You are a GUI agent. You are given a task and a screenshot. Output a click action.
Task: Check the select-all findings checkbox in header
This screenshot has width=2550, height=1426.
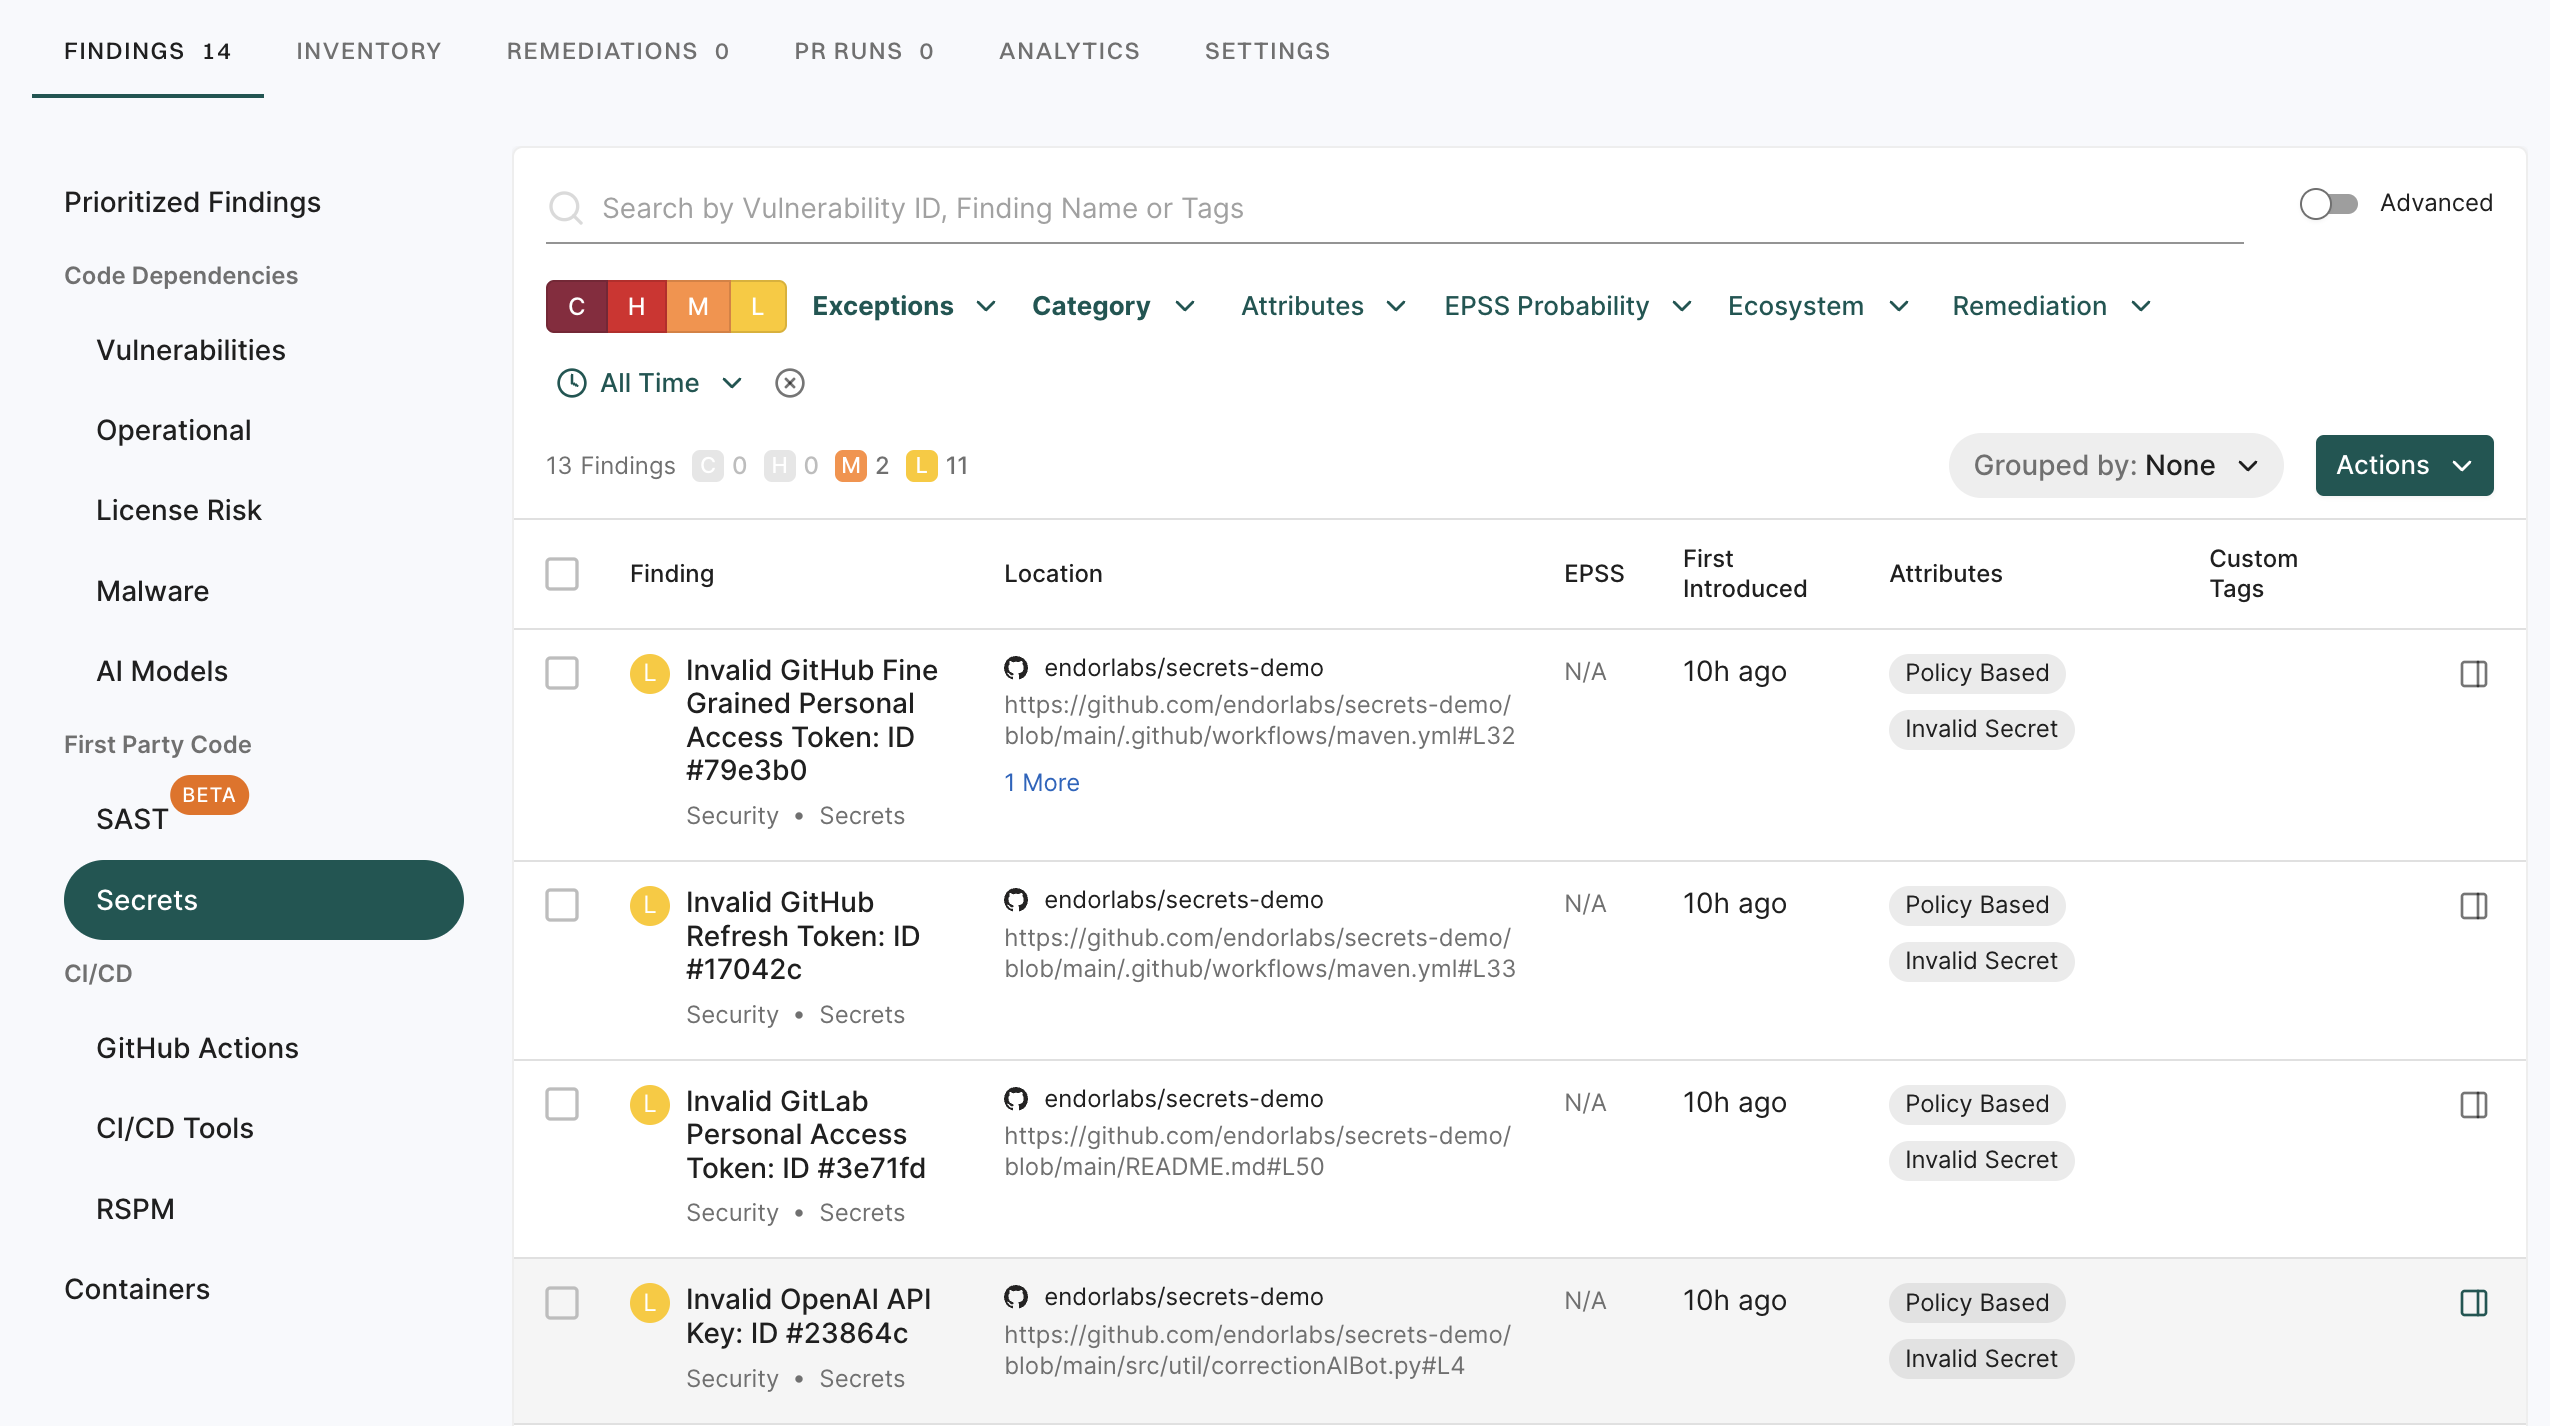tap(562, 574)
